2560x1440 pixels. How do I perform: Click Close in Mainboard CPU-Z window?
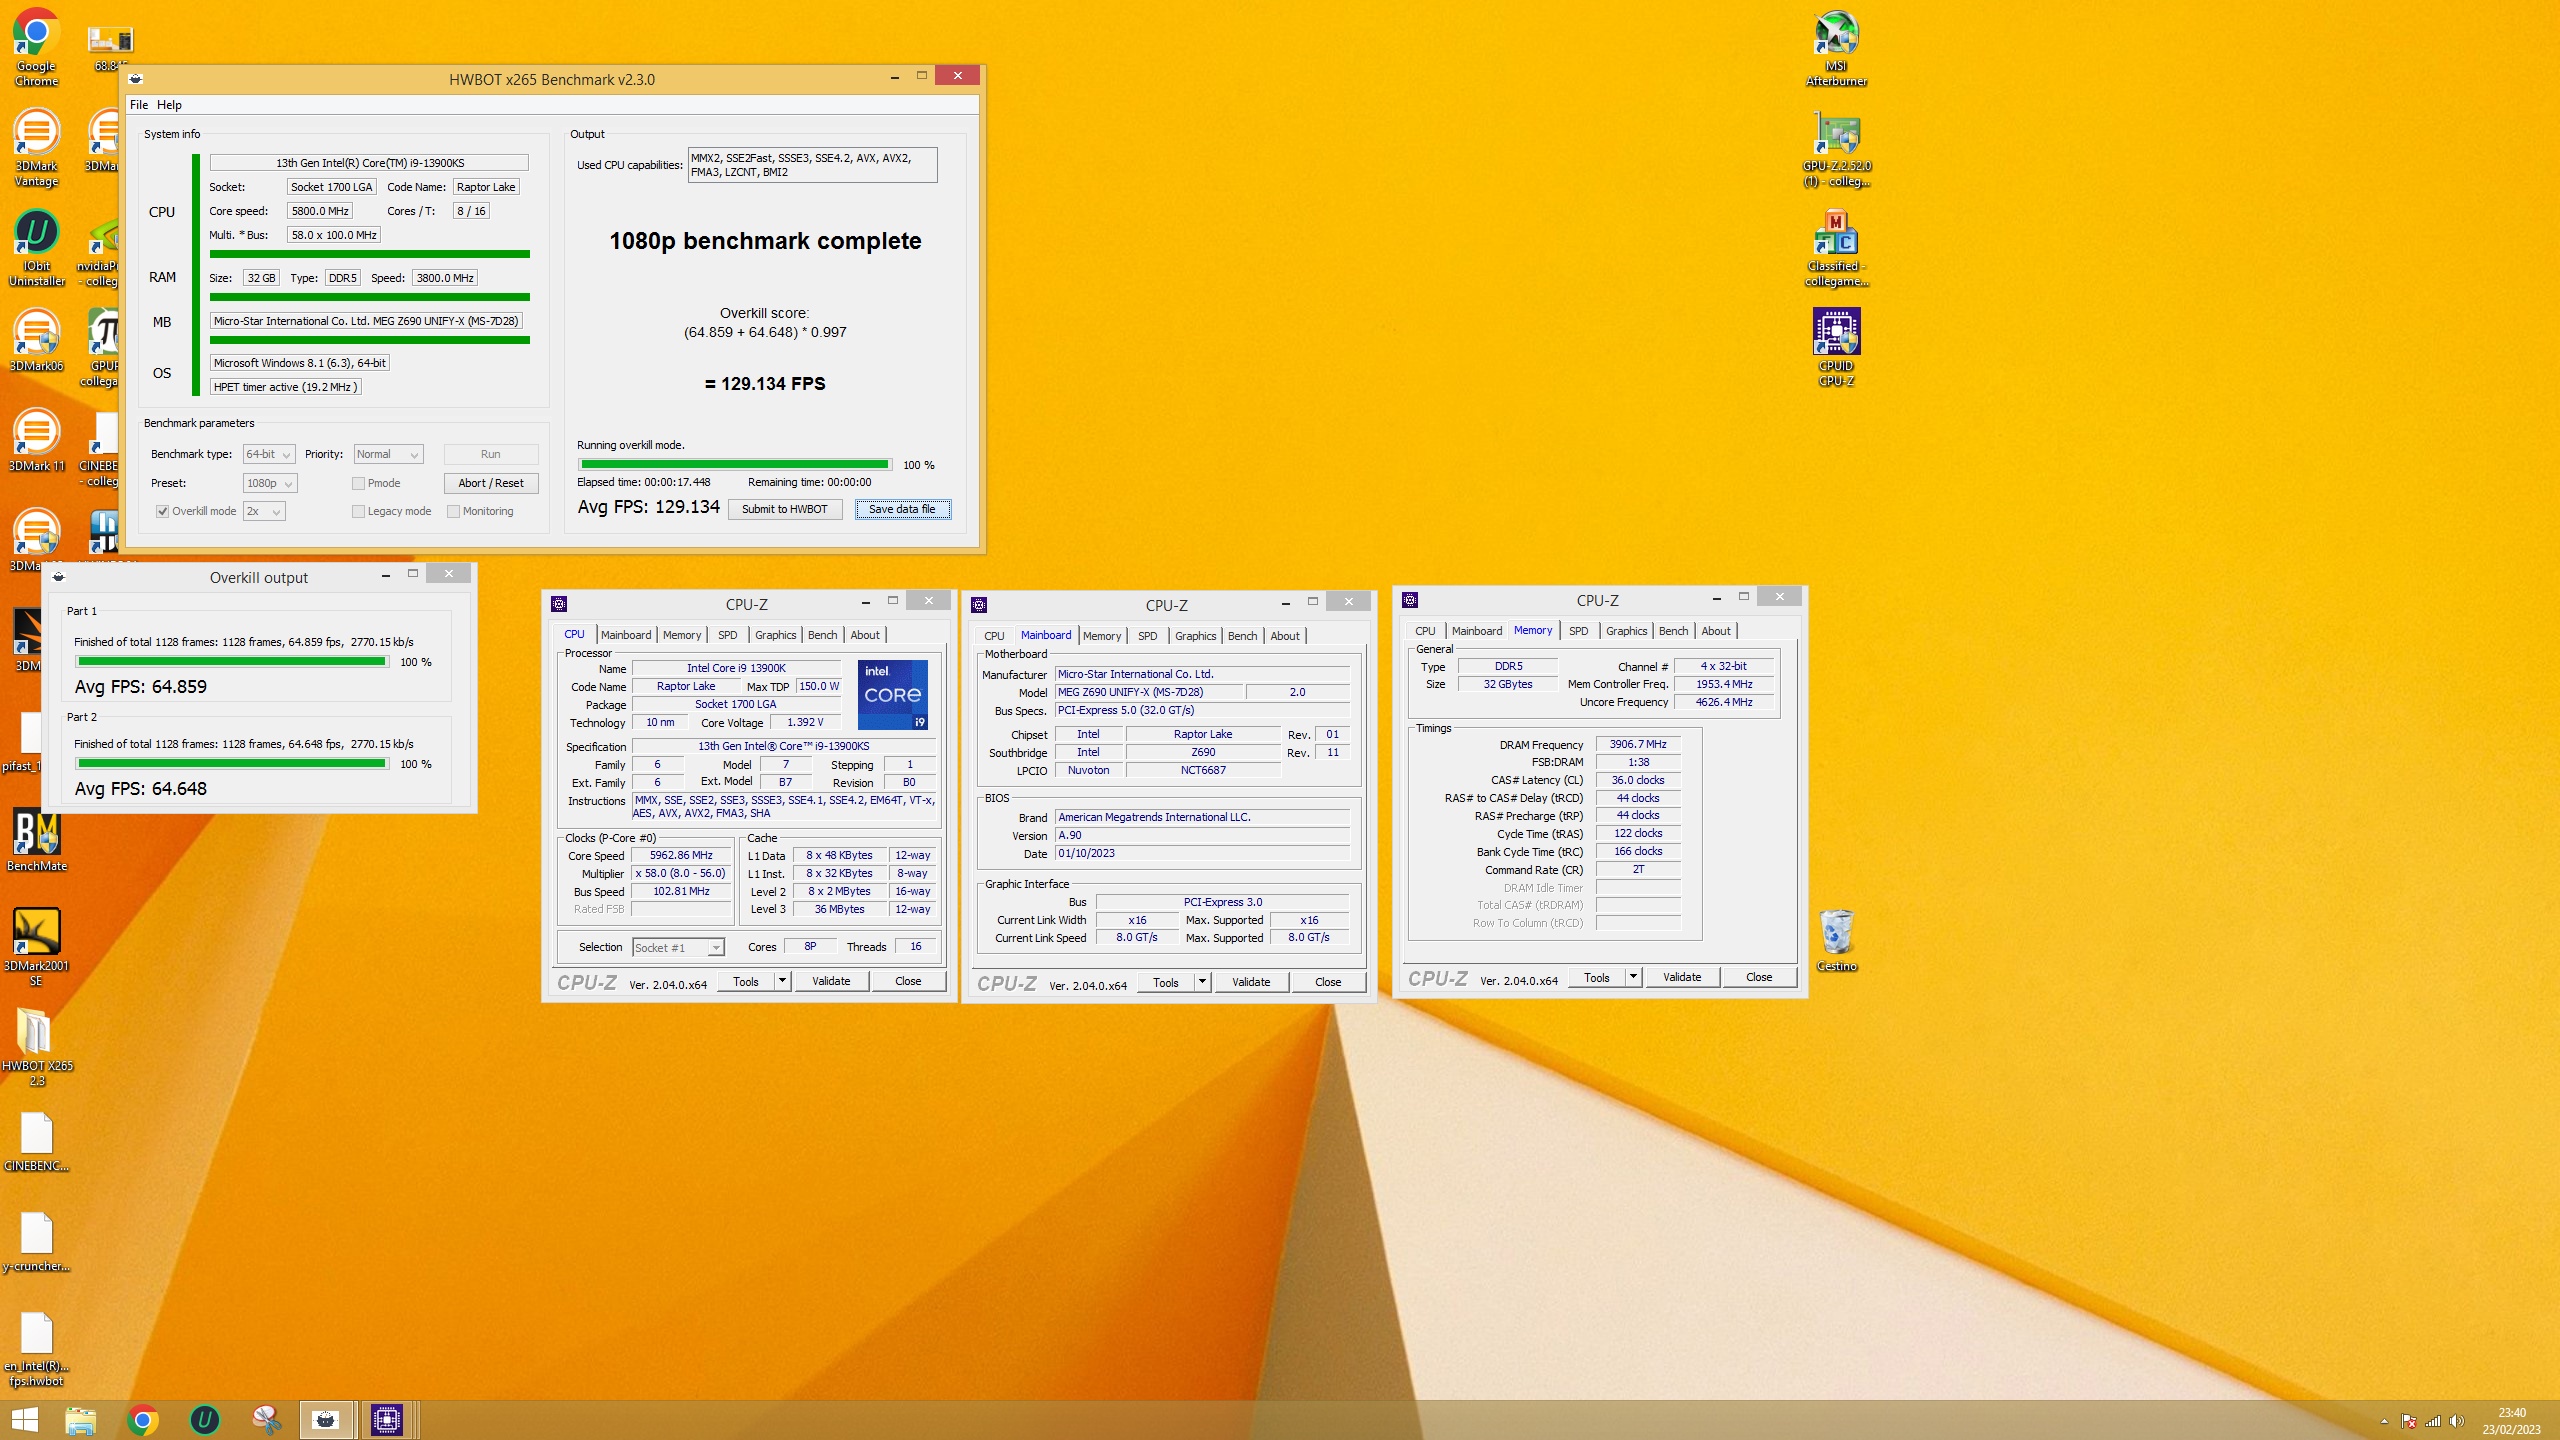1328,982
